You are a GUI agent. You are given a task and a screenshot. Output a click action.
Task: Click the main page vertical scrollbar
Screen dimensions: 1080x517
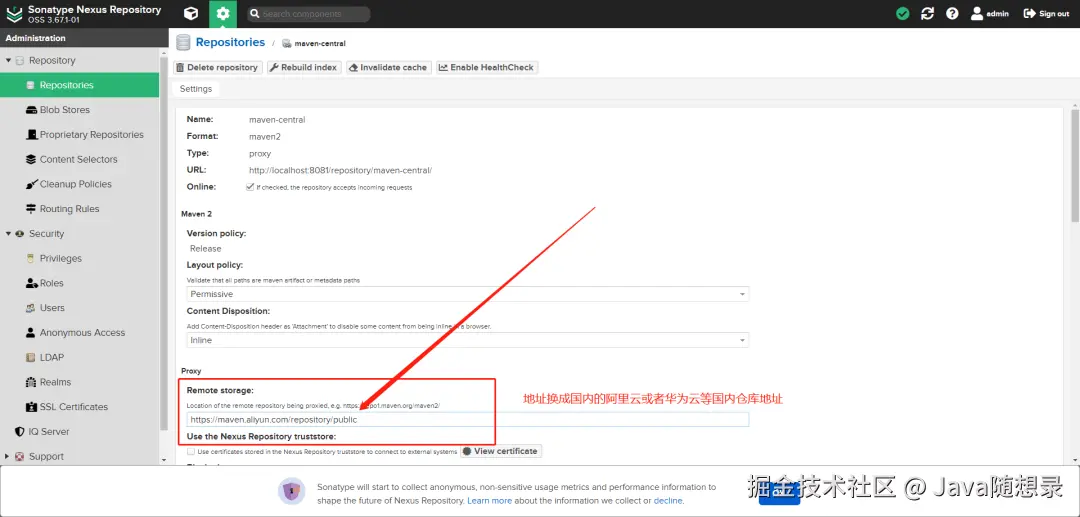(x=1075, y=165)
